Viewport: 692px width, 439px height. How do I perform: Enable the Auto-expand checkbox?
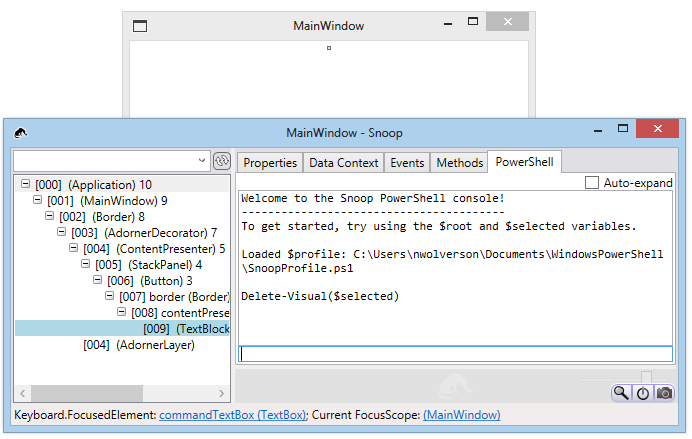pyautogui.click(x=592, y=183)
